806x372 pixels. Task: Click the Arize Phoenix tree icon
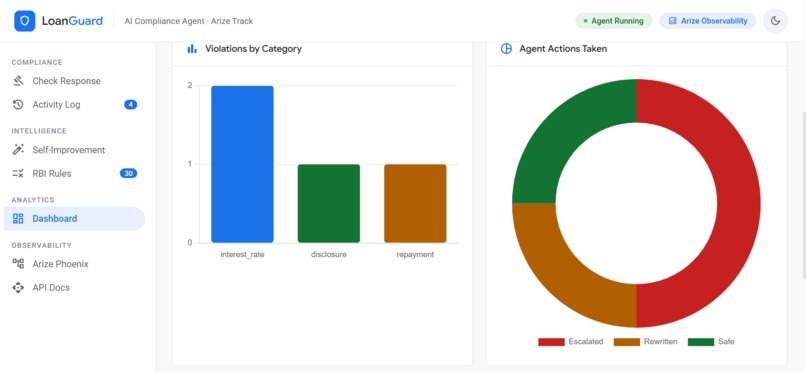coord(18,264)
